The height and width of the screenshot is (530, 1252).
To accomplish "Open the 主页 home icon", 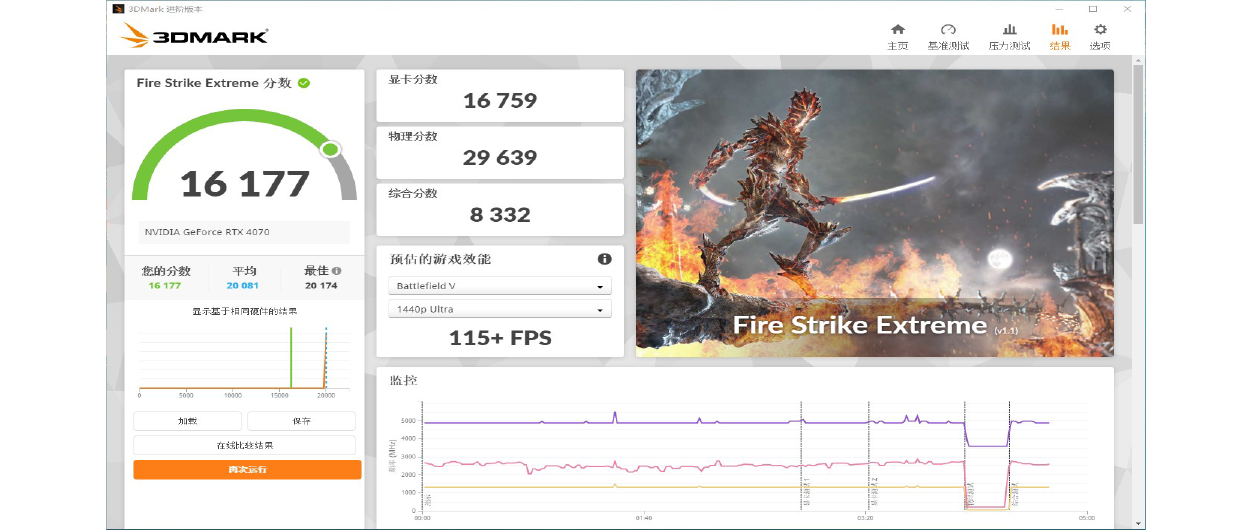I will click(898, 30).
